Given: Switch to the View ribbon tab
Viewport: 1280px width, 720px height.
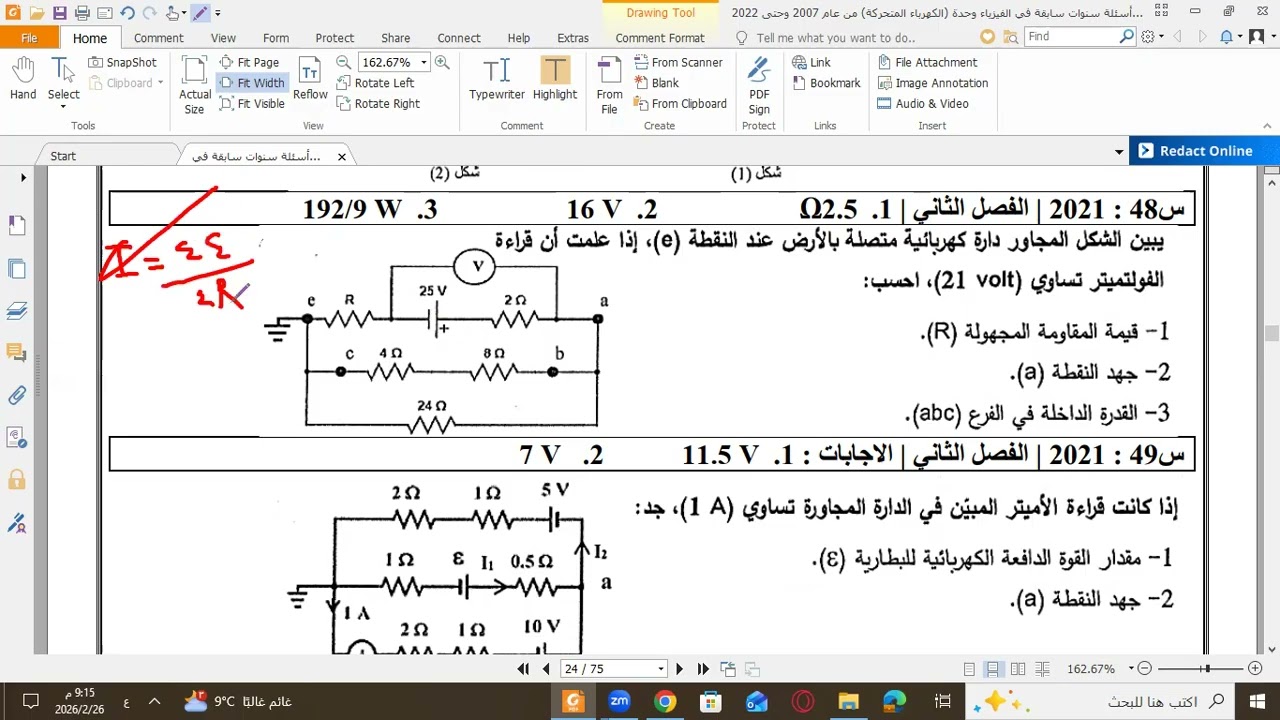Looking at the screenshot, I should [223, 38].
